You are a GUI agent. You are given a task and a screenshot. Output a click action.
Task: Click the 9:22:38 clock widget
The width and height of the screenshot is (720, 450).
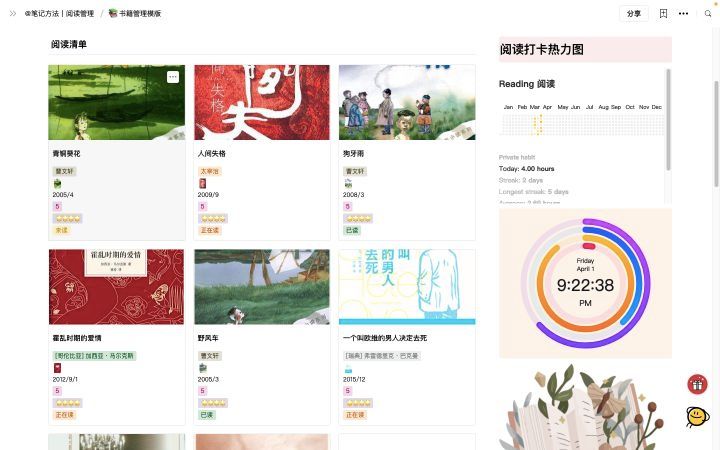(585, 283)
